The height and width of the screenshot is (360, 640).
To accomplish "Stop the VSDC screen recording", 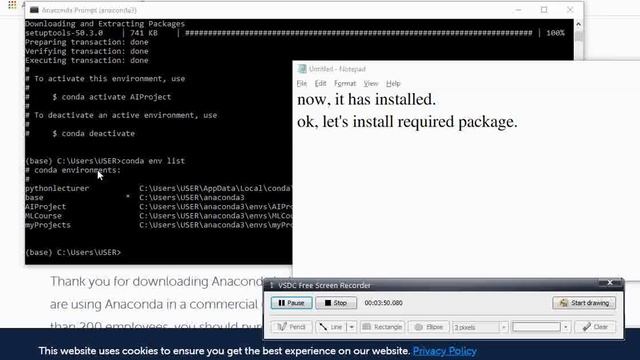I will (x=336, y=303).
